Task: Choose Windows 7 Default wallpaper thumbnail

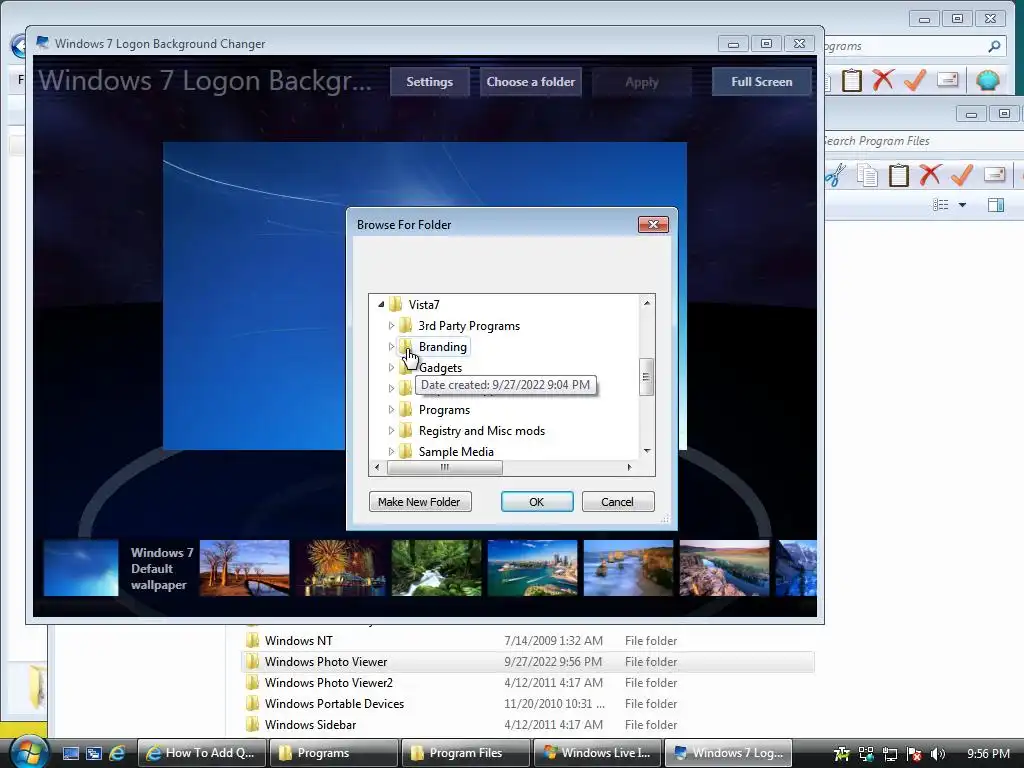Action: click(81, 568)
